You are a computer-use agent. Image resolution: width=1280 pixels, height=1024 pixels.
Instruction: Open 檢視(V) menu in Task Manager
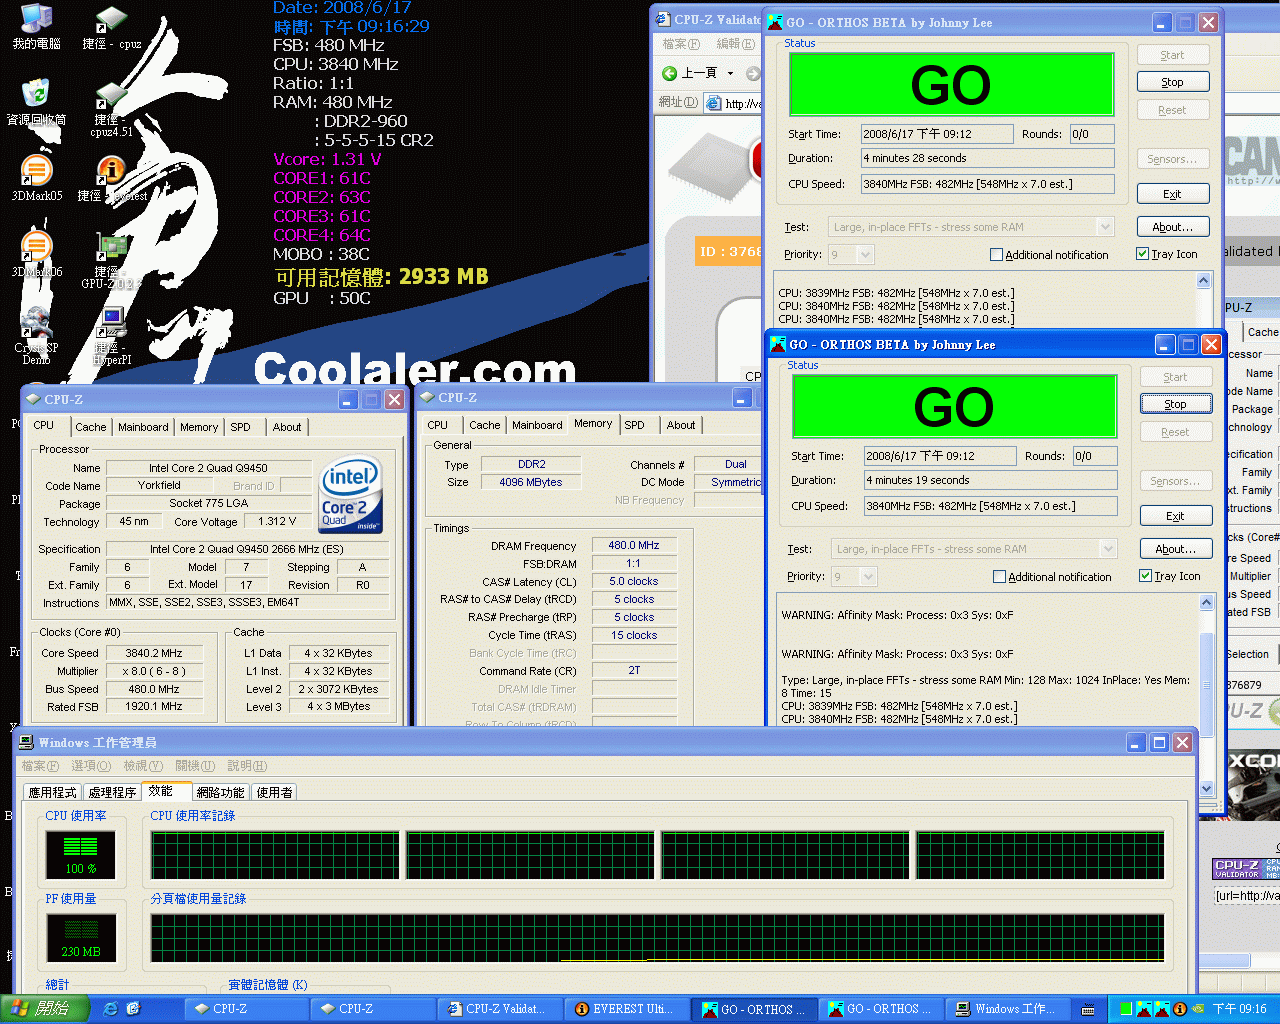coord(143,766)
